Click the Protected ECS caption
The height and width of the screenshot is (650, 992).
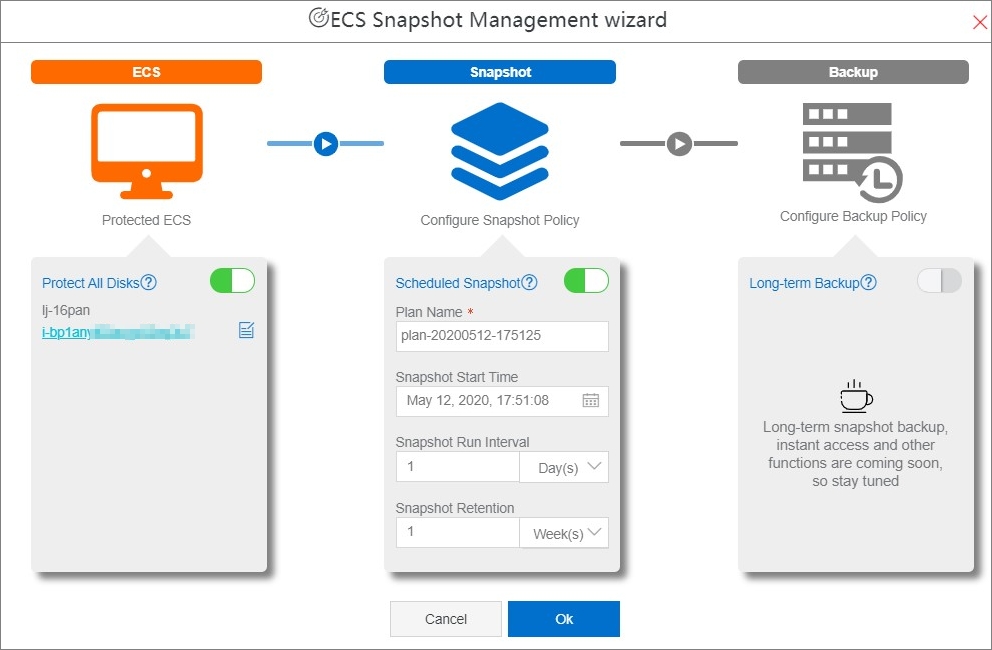146,220
